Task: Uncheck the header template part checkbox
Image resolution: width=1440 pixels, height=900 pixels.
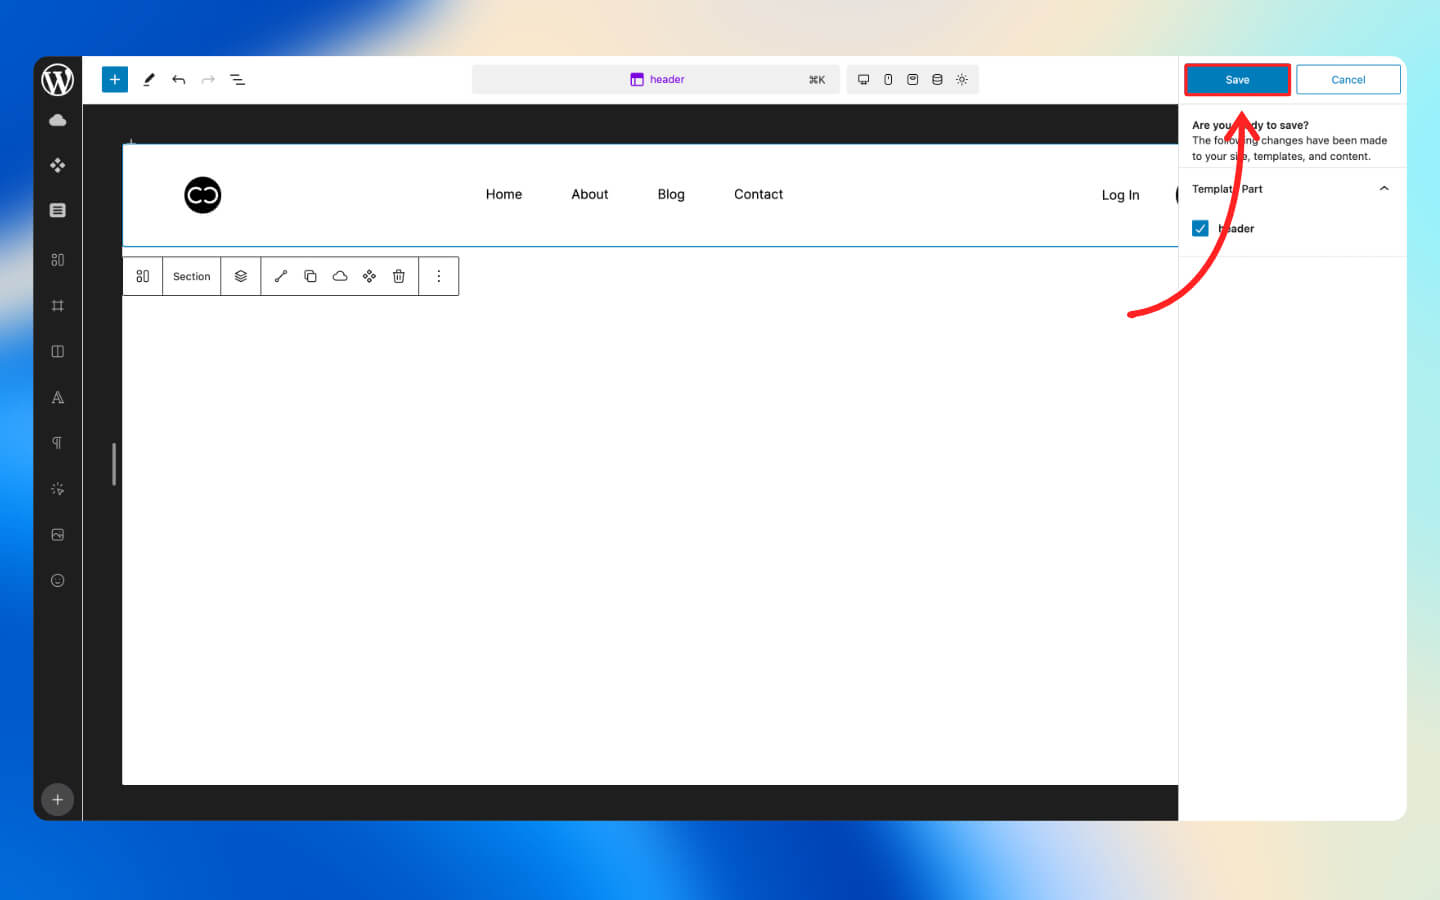Action: click(1200, 229)
